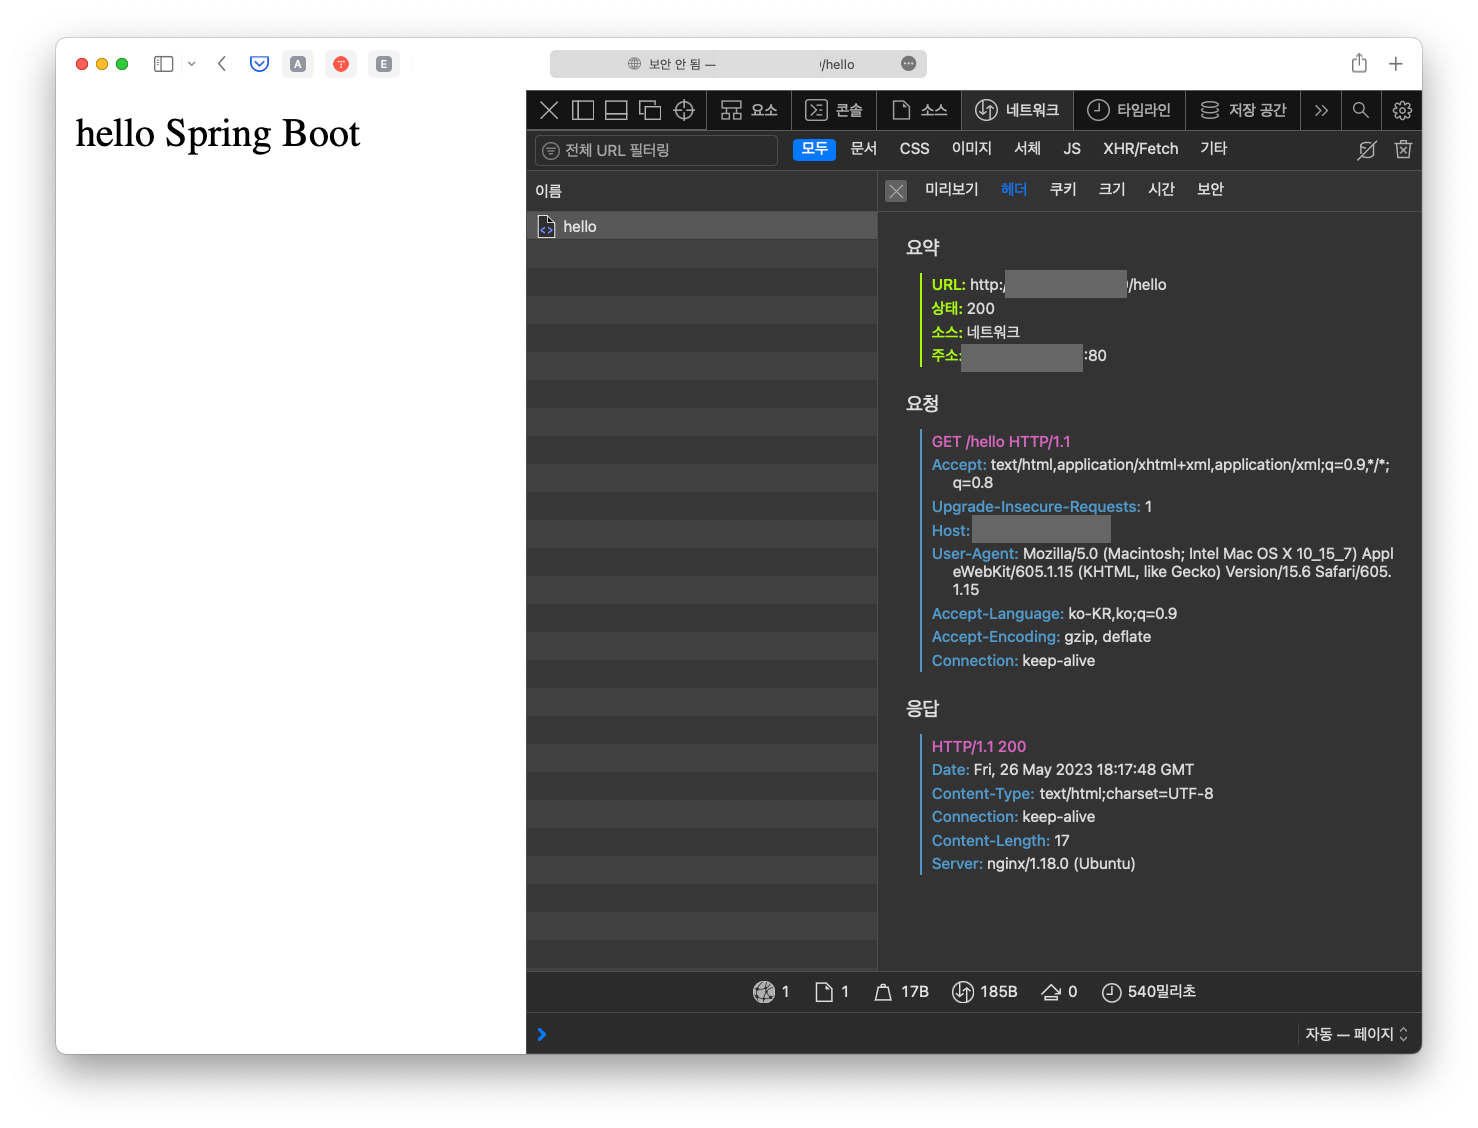Filter requests by 이미지 (Image)
The width and height of the screenshot is (1478, 1128).
coord(971,149)
